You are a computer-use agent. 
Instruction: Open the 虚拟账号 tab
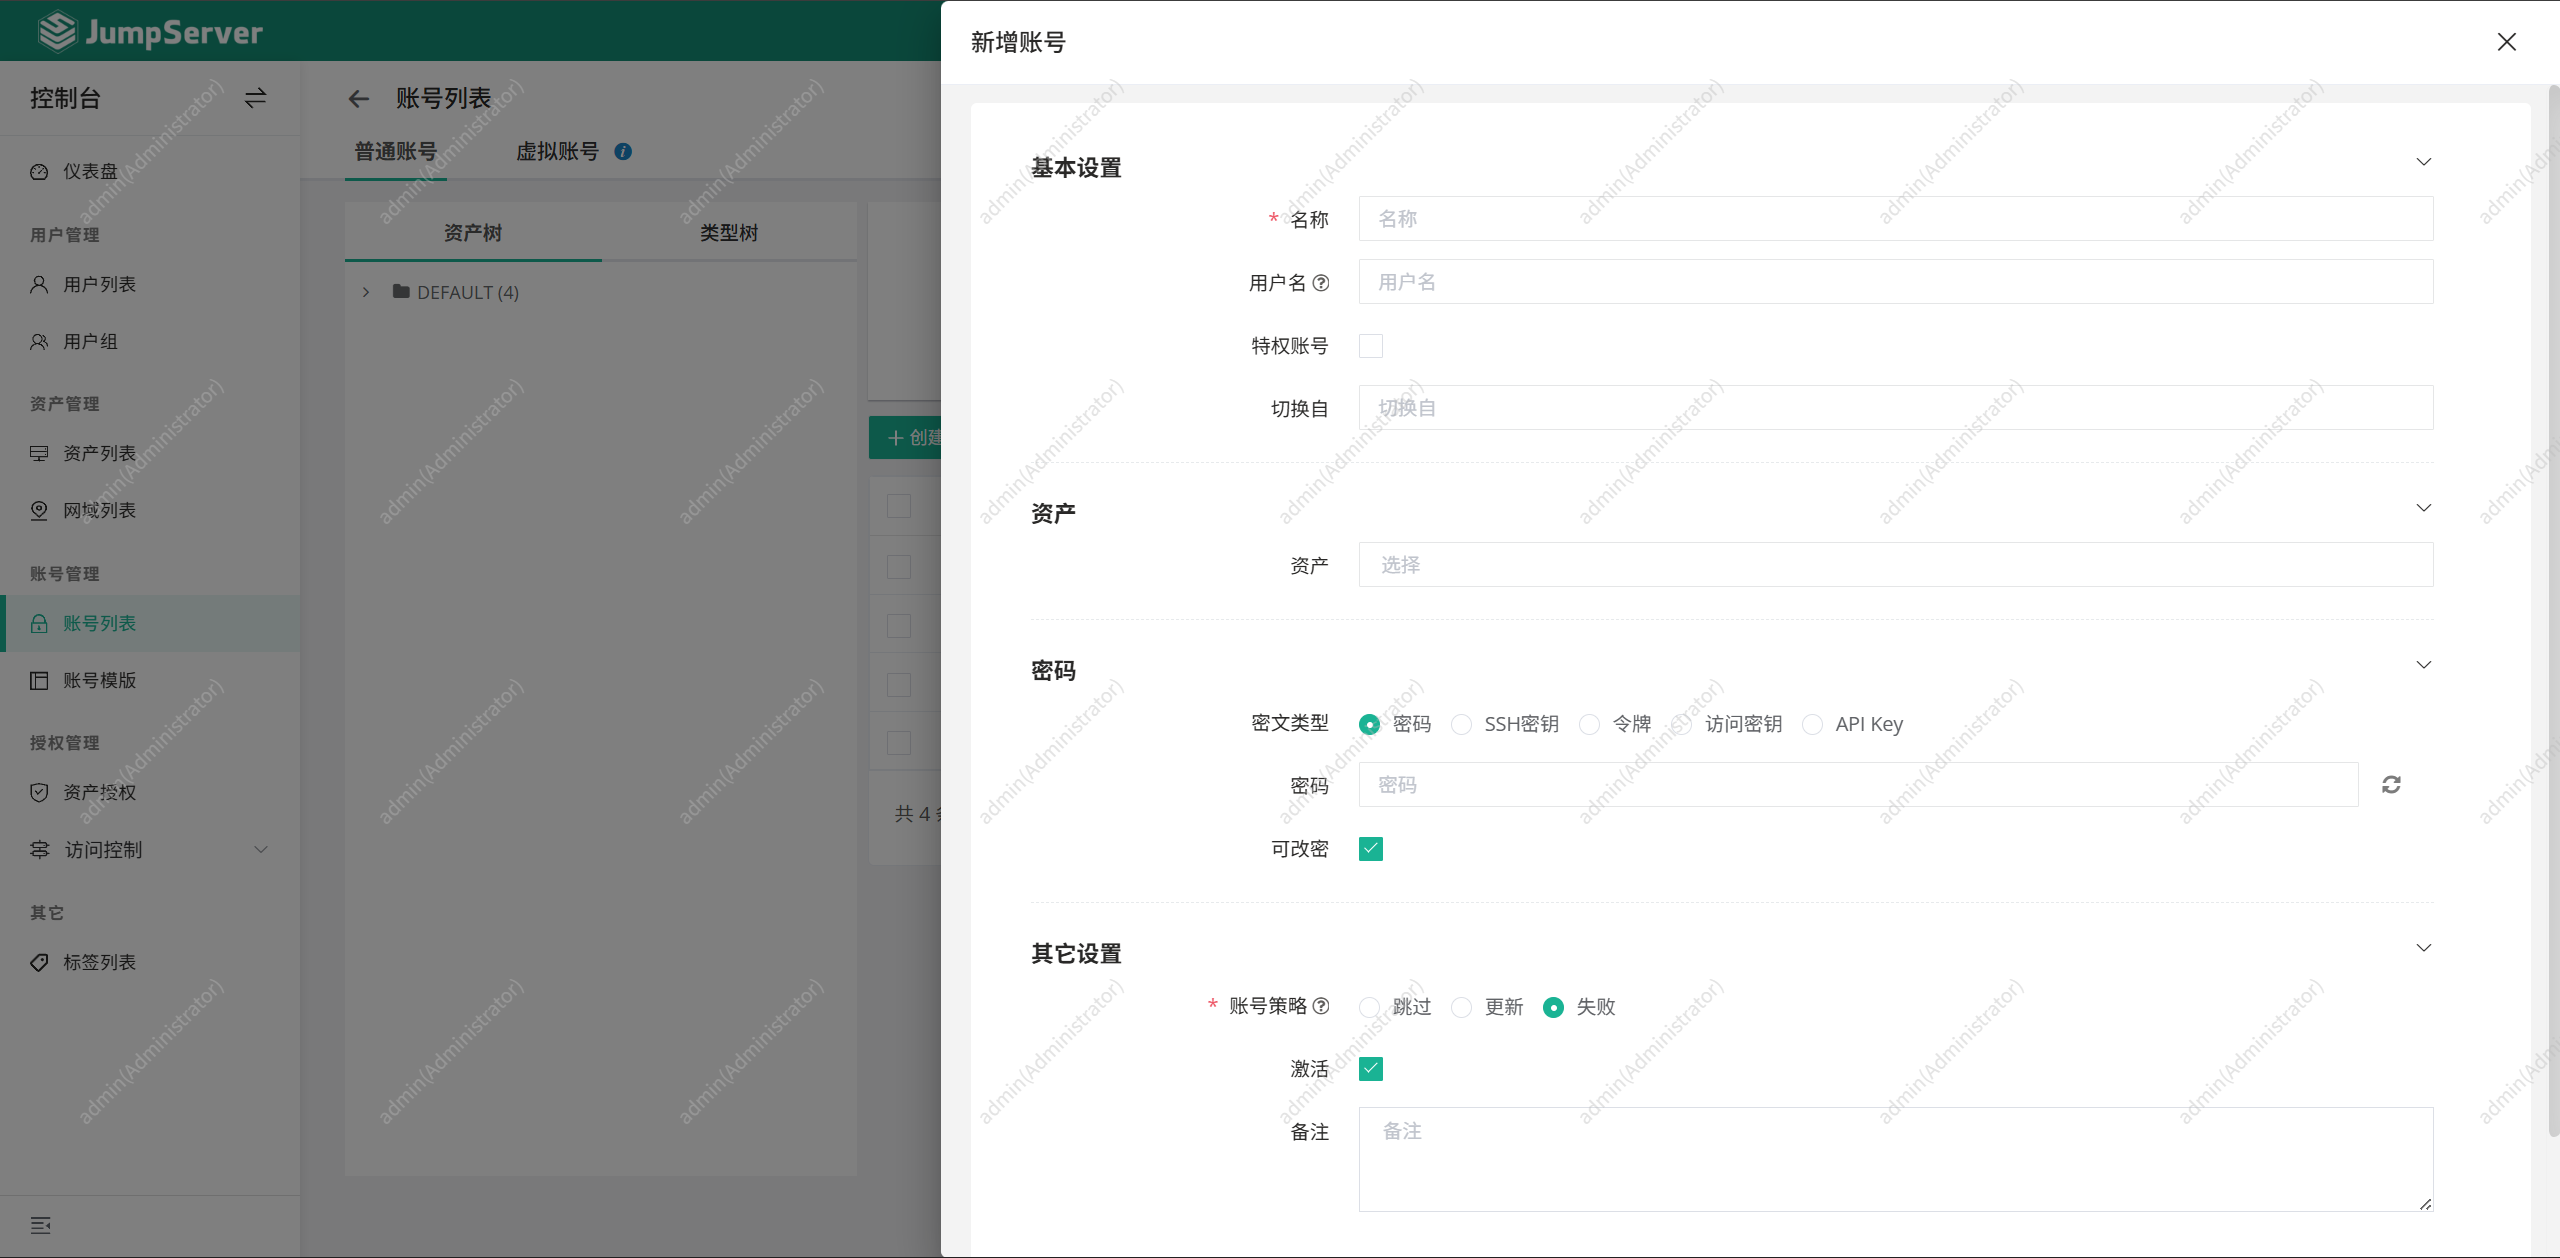pyautogui.click(x=557, y=152)
